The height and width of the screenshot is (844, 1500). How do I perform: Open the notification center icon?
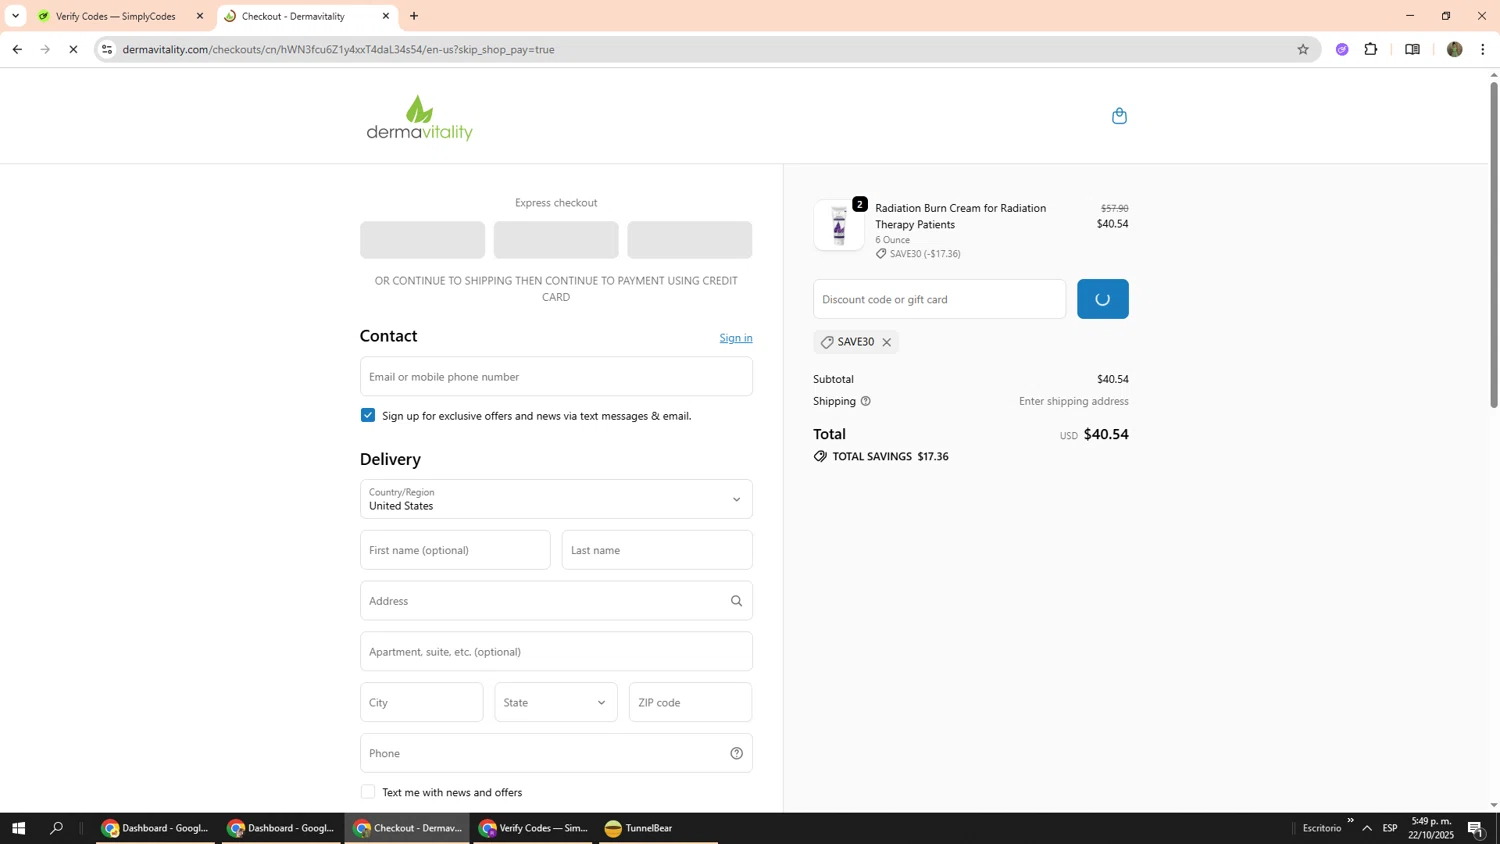1476,828
